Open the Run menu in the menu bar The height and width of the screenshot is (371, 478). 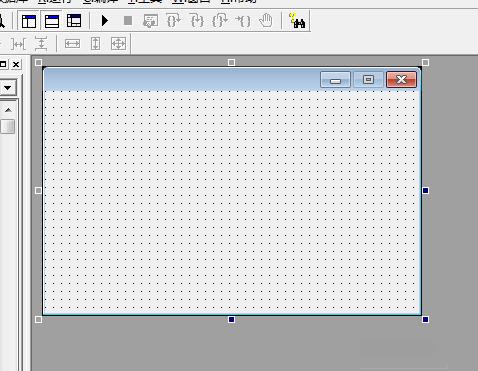[x=55, y=1]
